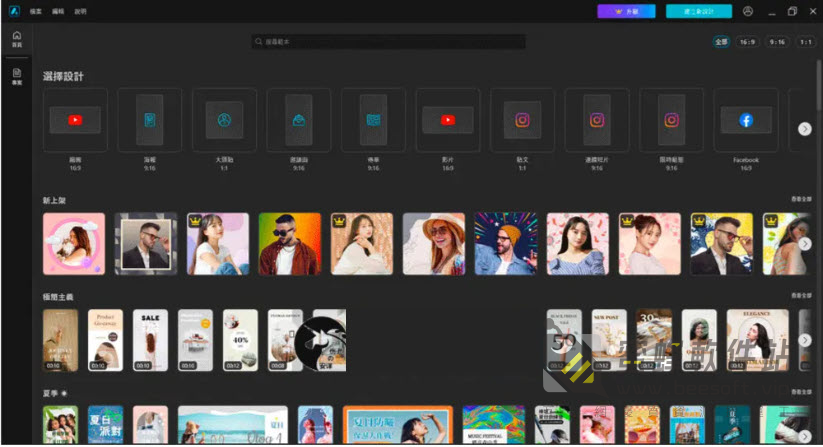Open the MUSIC FESTIVAL colorful template
Viewport: 823px width, 447px height.
pos(493,424)
